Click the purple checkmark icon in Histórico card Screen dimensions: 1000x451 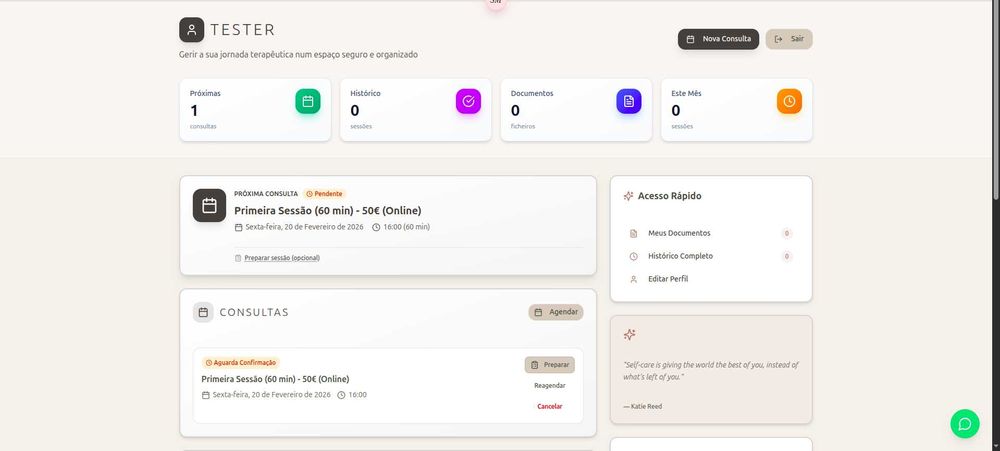click(x=468, y=101)
